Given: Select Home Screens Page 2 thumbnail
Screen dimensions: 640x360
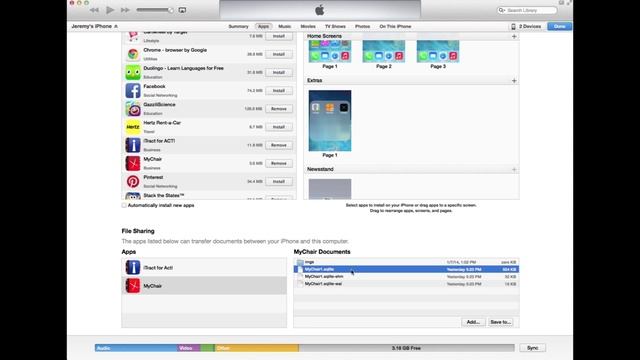Looking at the screenshot, I should point(384,51).
